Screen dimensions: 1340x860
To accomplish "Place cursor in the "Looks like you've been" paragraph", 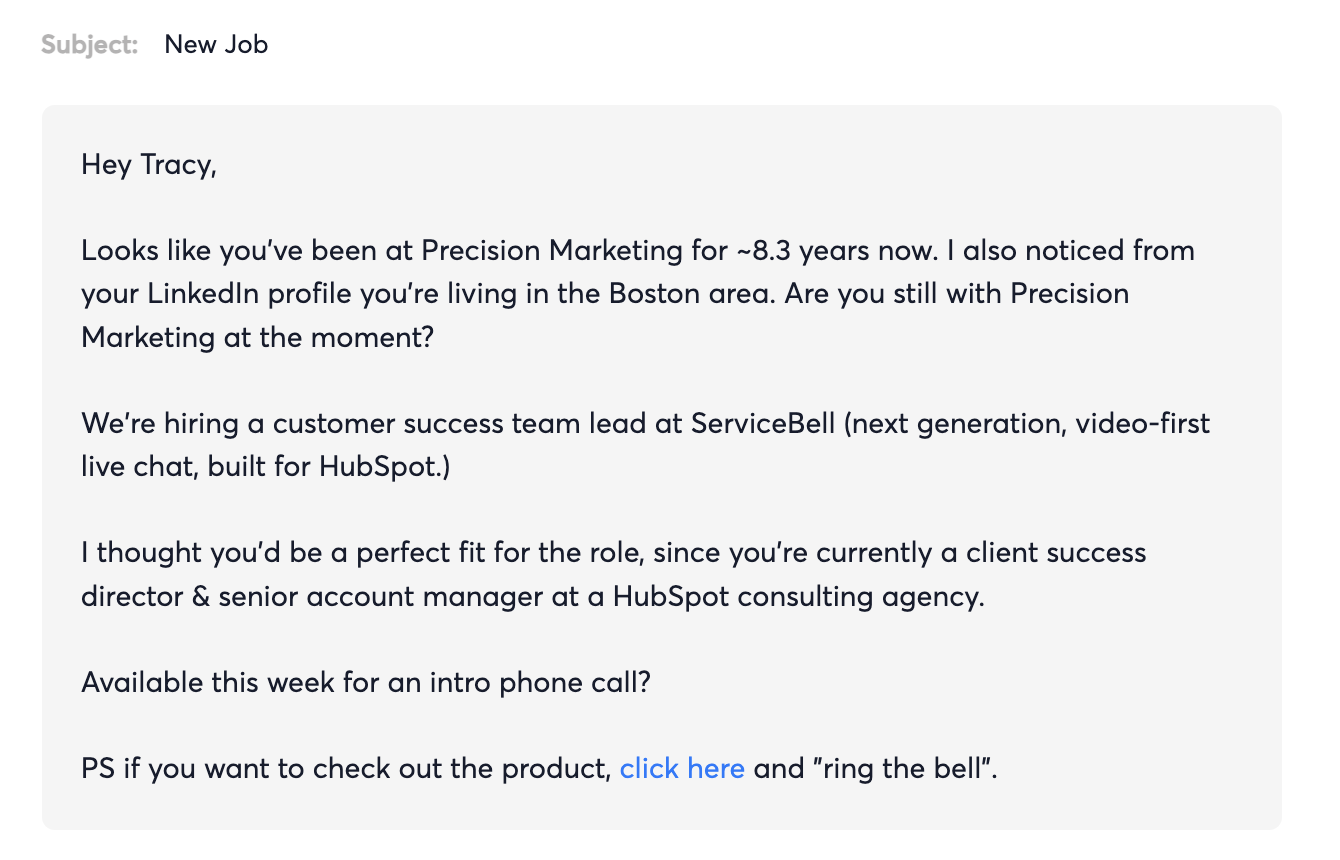I will (x=638, y=293).
